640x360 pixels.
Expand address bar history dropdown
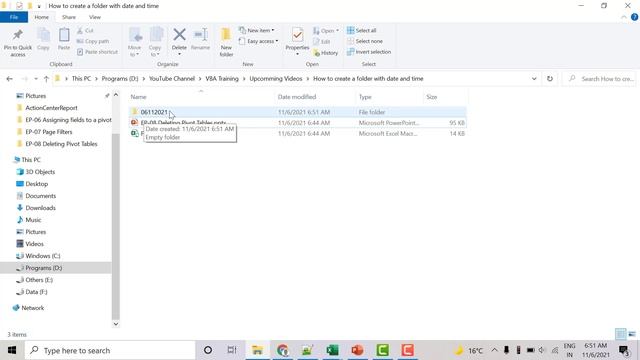534,79
